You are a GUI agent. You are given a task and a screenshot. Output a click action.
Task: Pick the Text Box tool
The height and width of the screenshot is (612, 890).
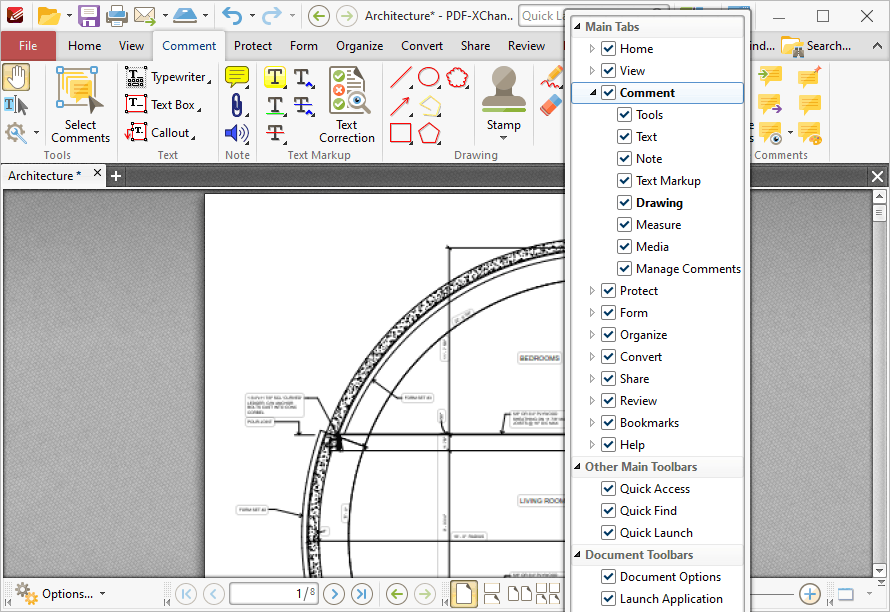tap(163, 104)
